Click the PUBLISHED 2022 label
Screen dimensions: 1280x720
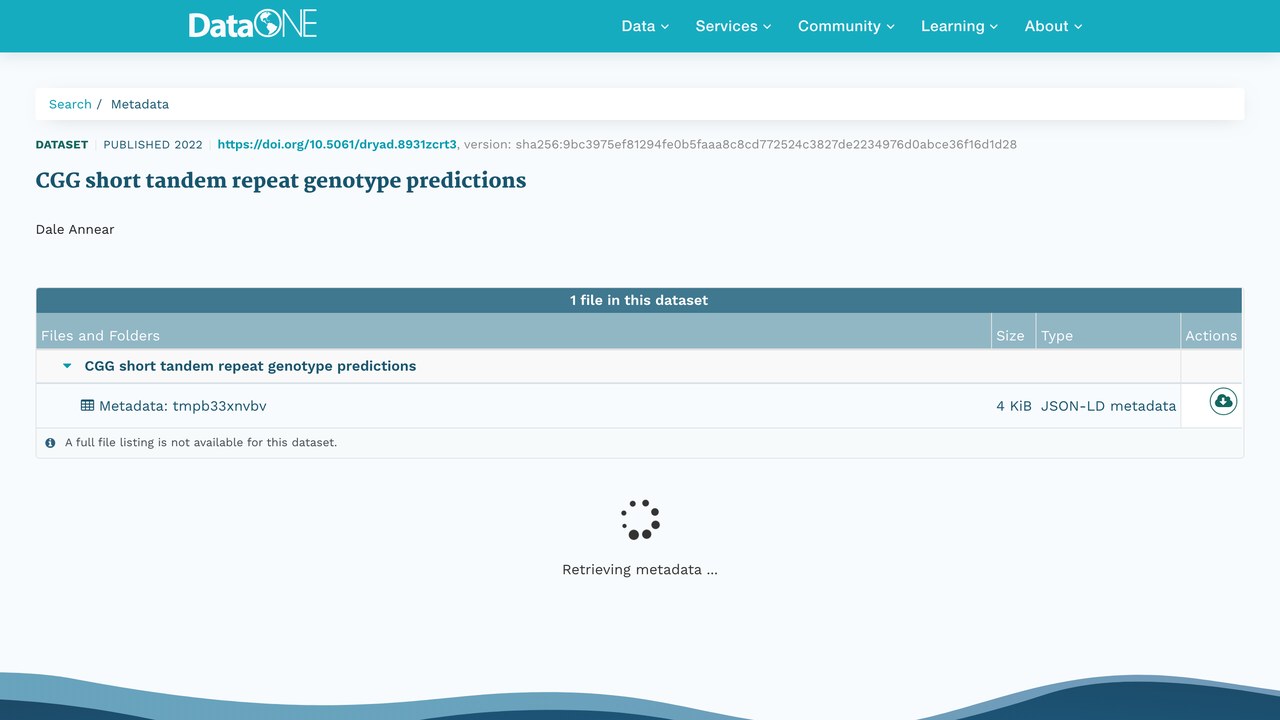(x=153, y=144)
